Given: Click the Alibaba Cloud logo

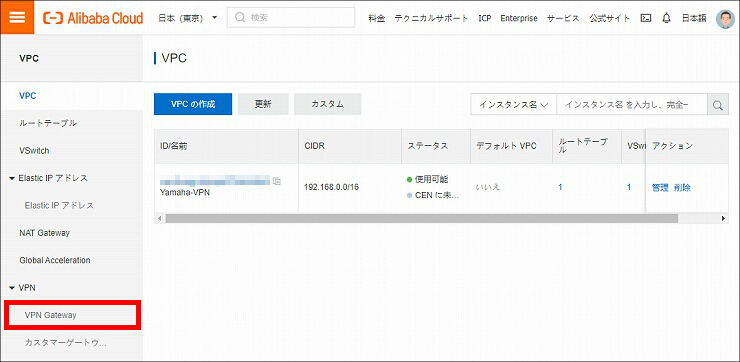Looking at the screenshot, I should point(93,18).
